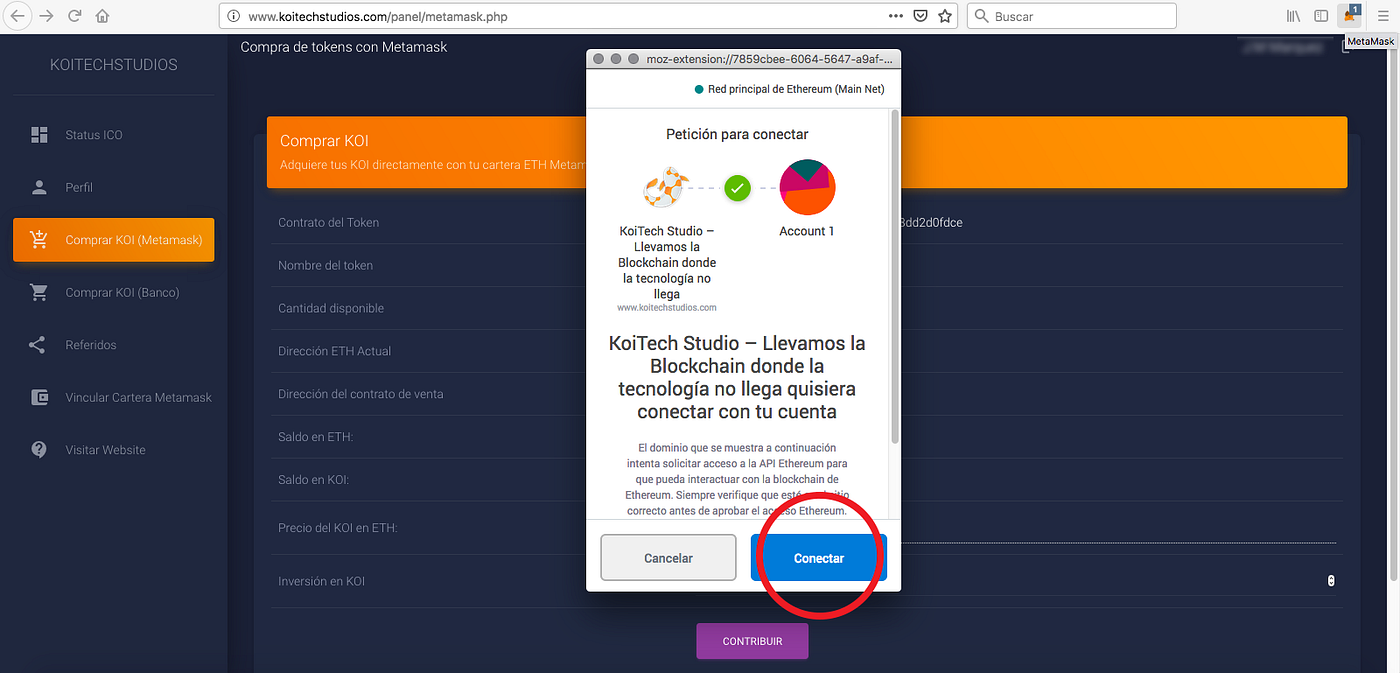Click the 'Contrato del Token' row label
The width and height of the screenshot is (1400, 673).
pos(329,222)
